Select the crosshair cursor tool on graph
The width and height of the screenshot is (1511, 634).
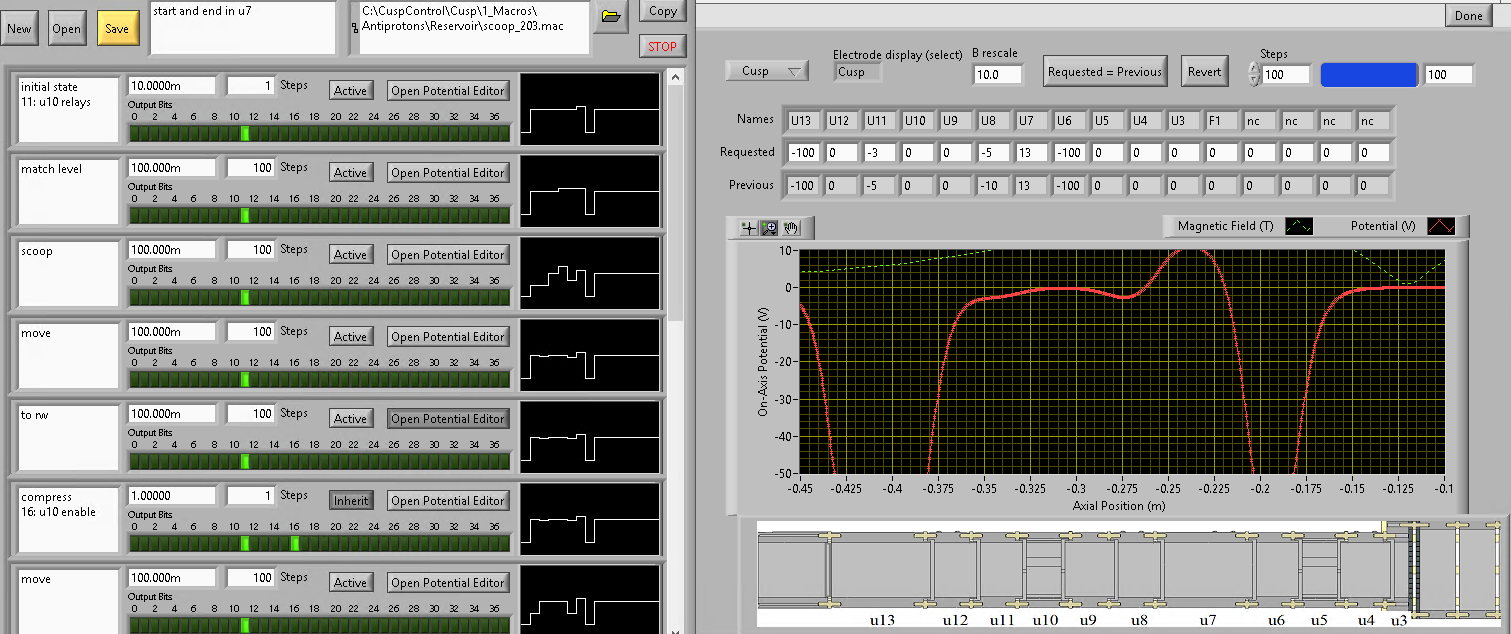(x=748, y=227)
